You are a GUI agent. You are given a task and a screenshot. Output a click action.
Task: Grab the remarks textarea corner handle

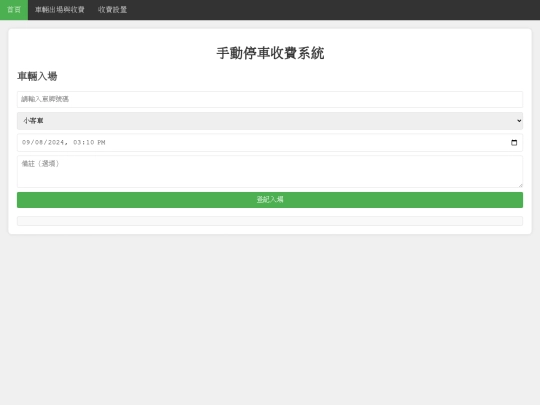pos(520,185)
